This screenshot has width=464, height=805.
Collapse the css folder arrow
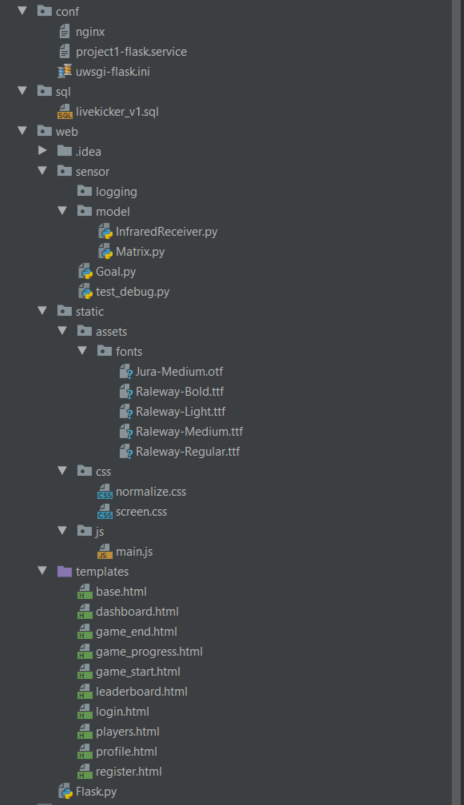tap(63, 471)
